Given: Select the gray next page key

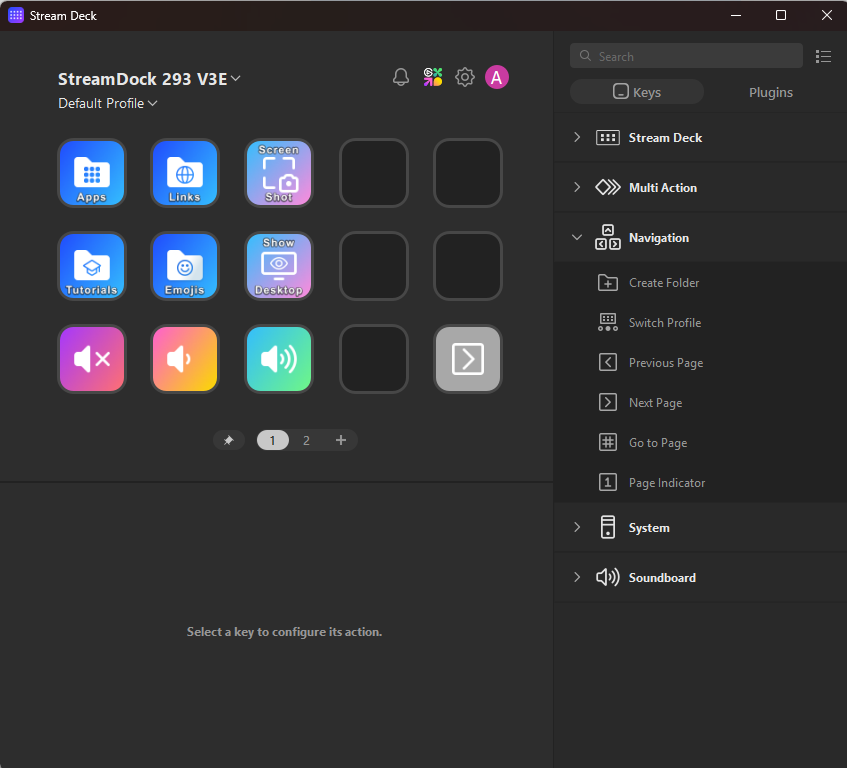Looking at the screenshot, I should (x=468, y=359).
